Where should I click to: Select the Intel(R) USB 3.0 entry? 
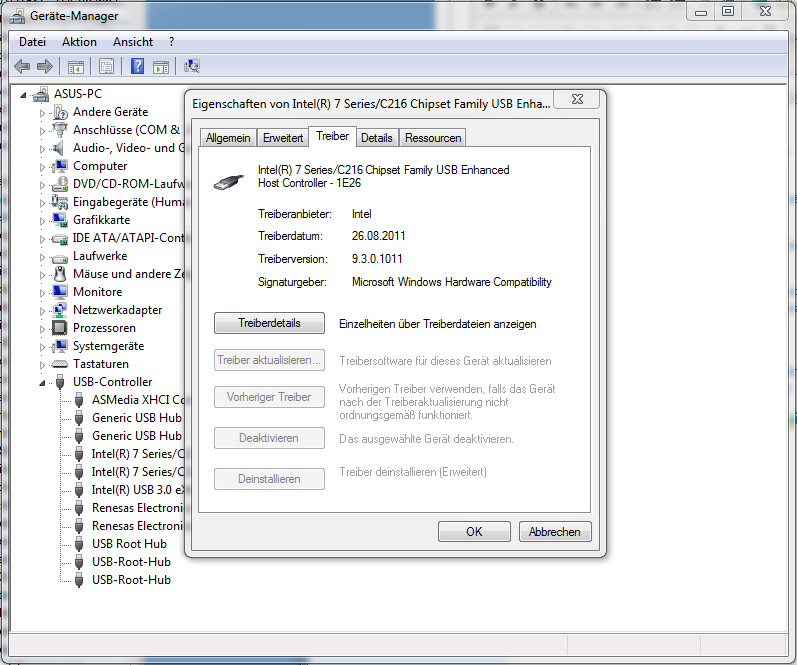point(138,490)
